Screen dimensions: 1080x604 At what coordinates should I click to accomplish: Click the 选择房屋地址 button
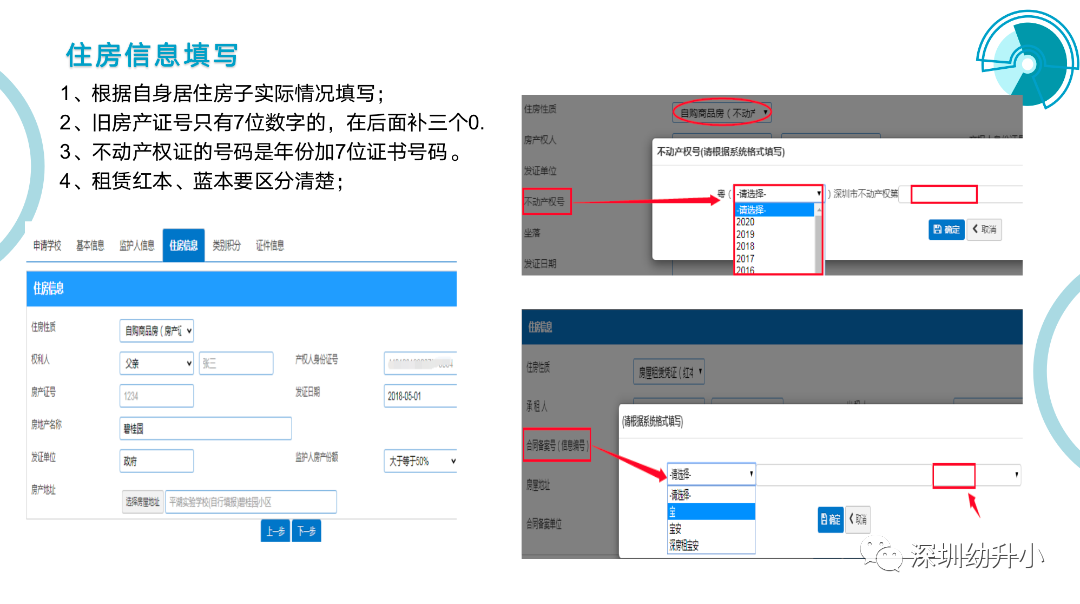point(143,502)
